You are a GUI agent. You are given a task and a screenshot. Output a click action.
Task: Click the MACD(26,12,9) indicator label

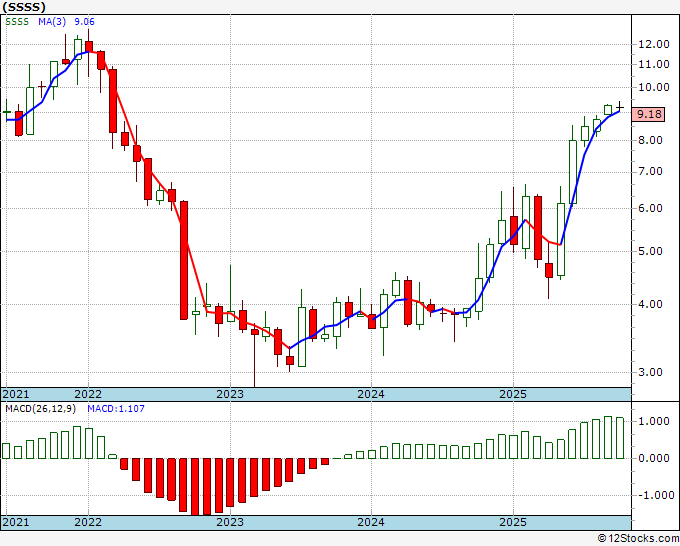click(x=40, y=409)
